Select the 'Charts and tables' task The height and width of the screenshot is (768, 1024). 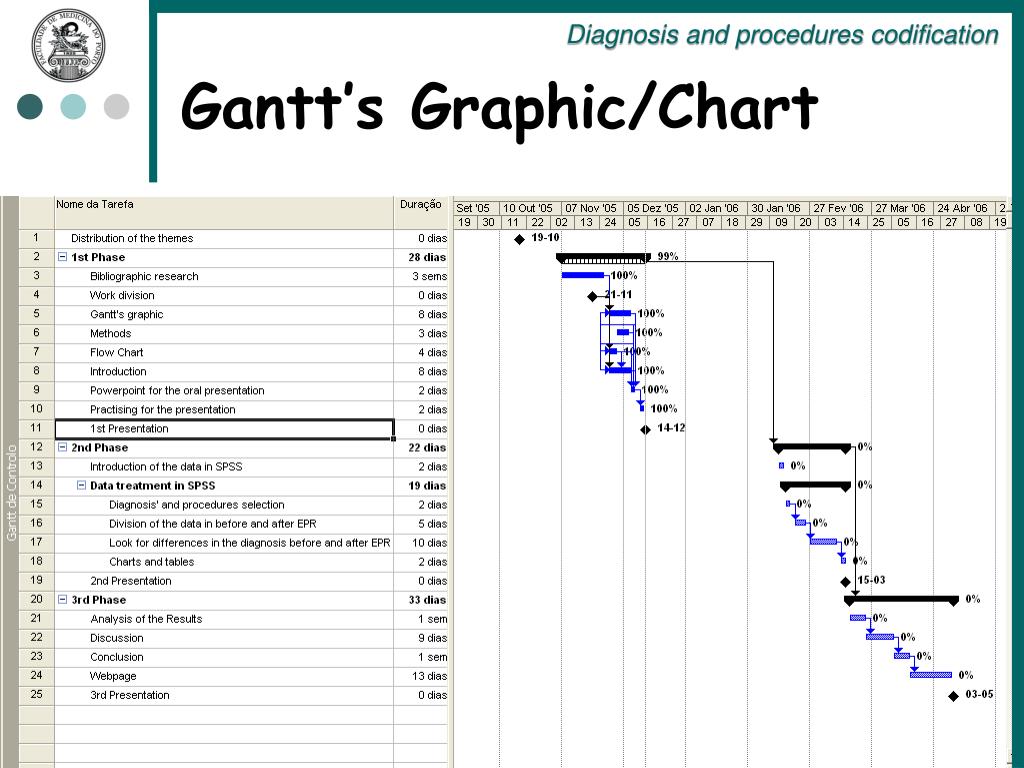[x=224, y=562]
